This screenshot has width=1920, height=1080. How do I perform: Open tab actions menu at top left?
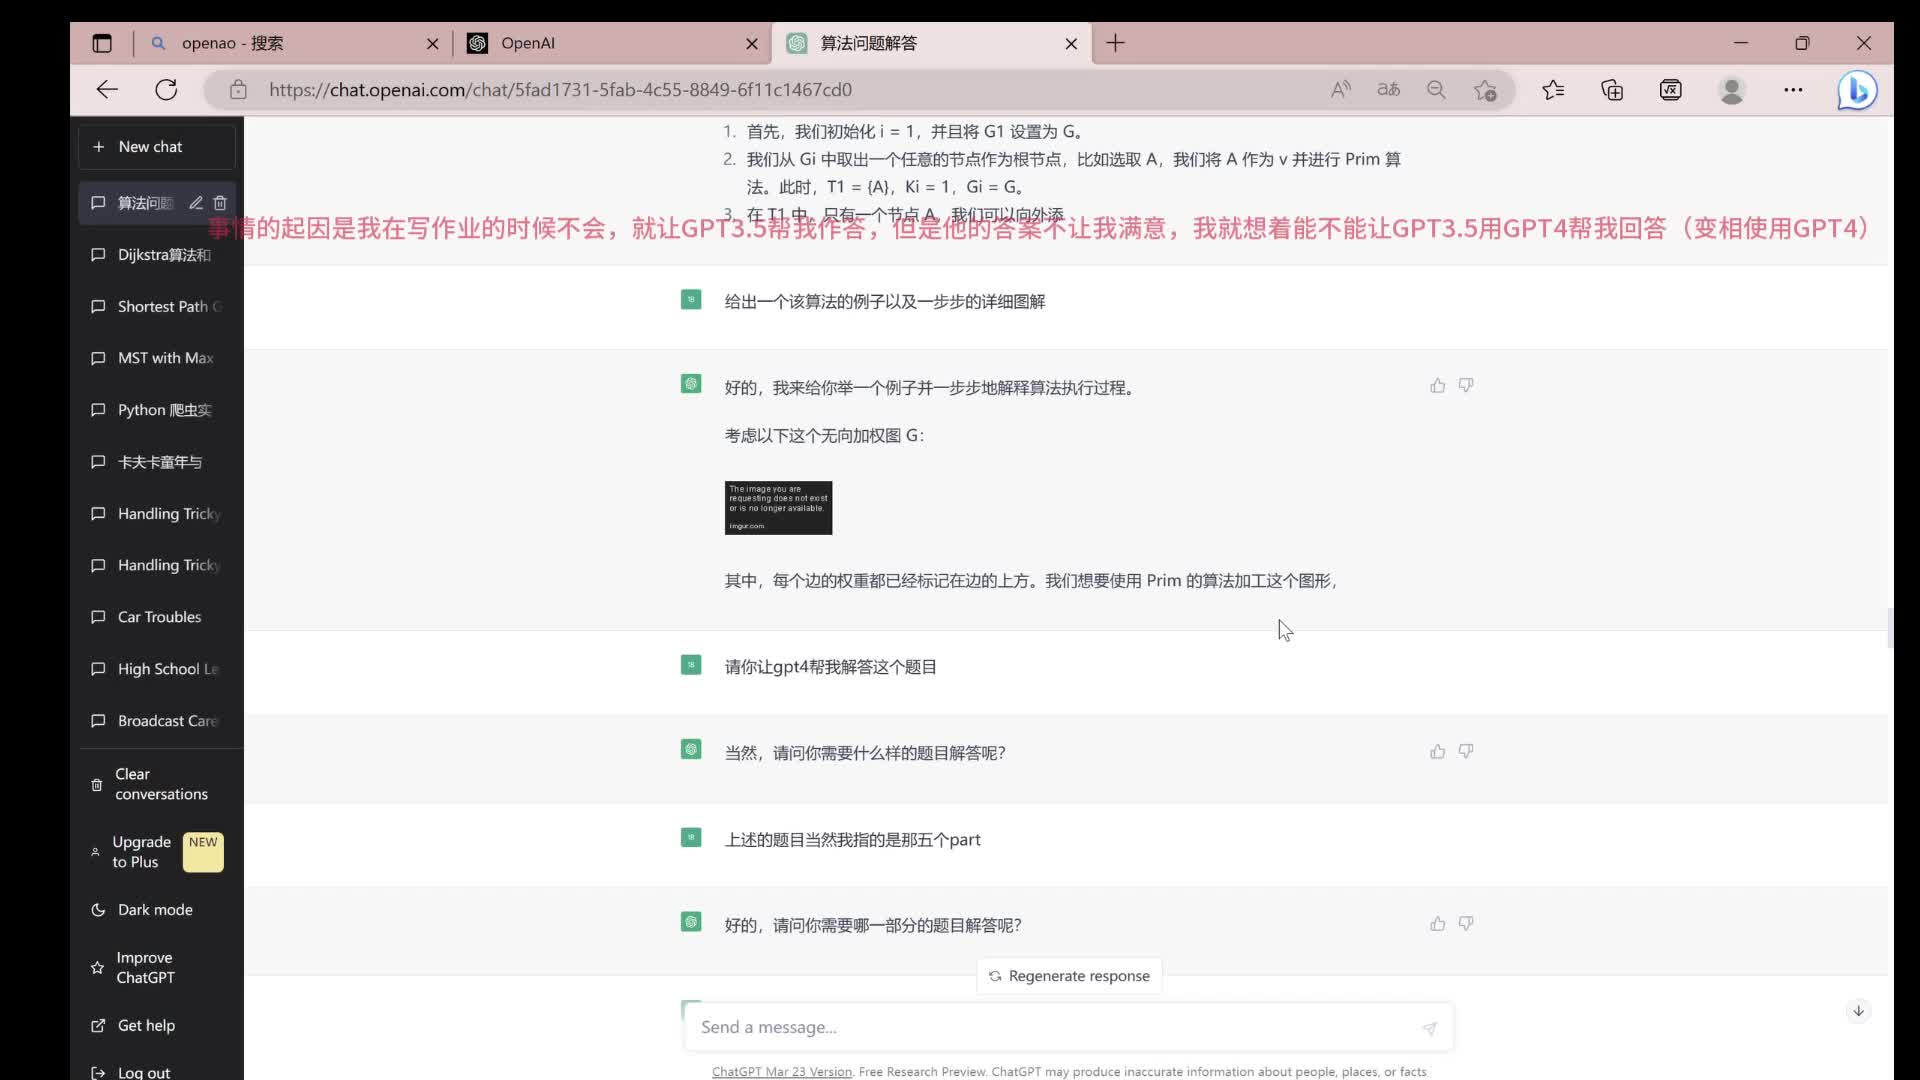pyautogui.click(x=102, y=43)
